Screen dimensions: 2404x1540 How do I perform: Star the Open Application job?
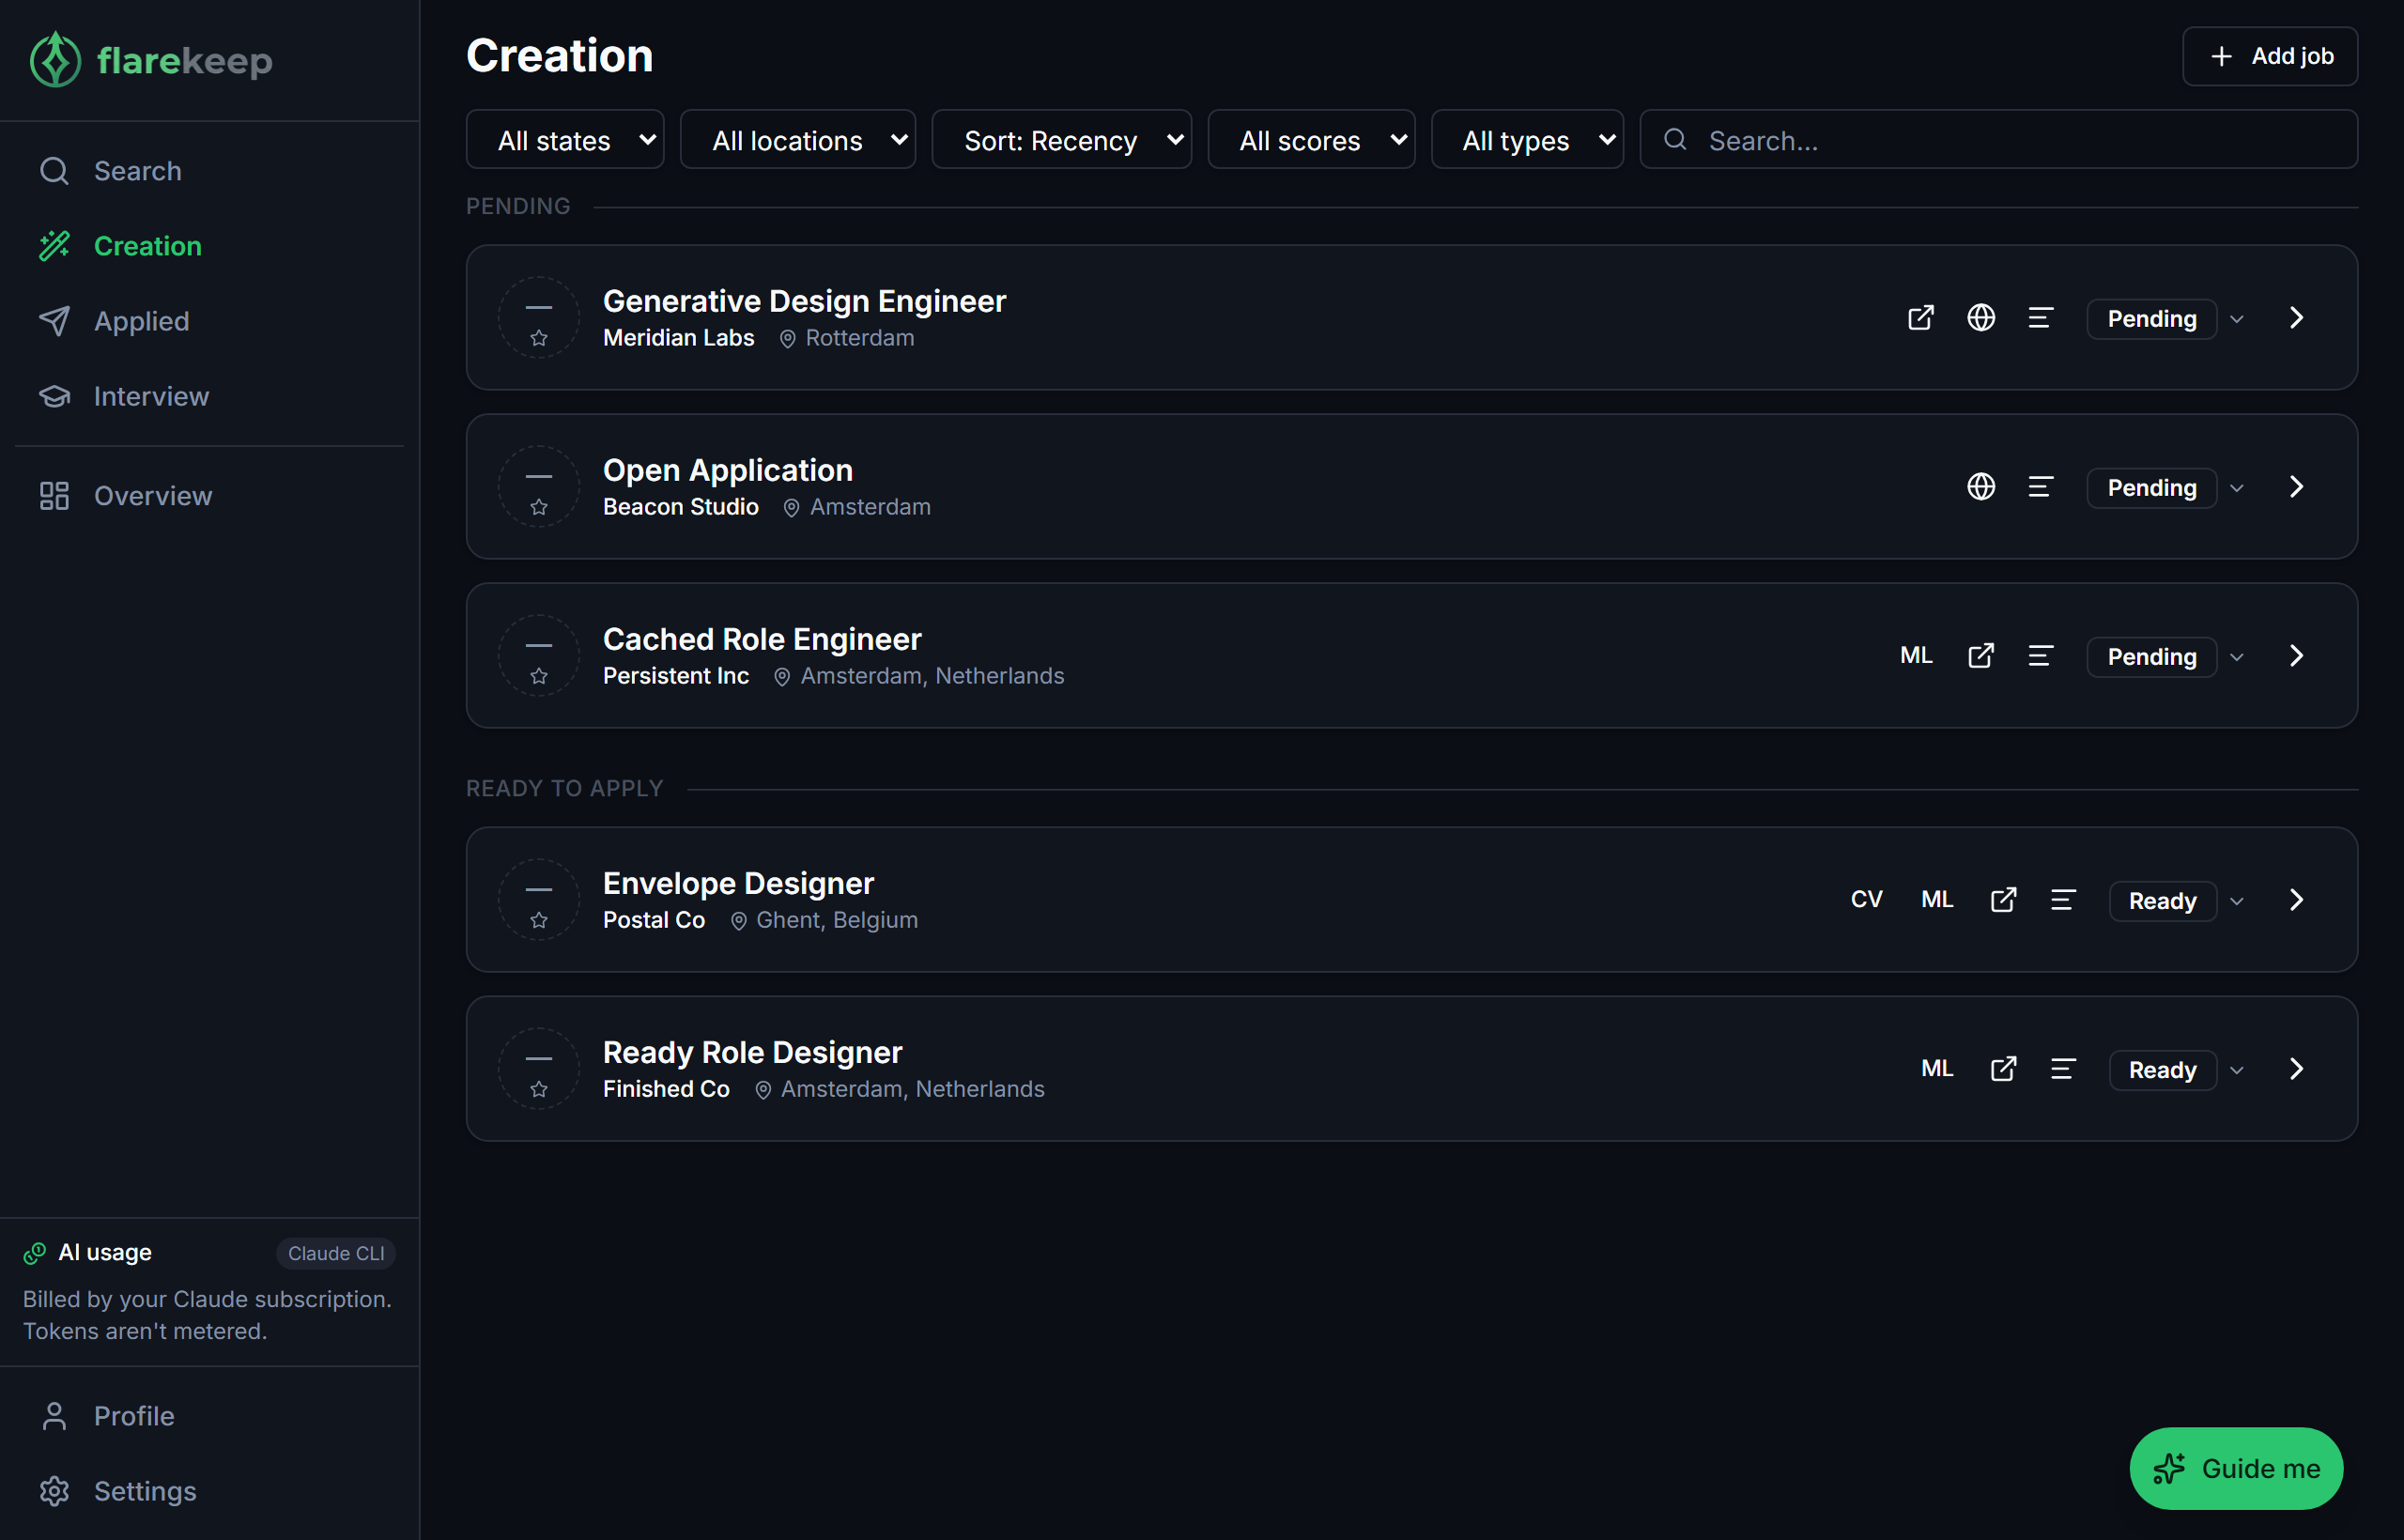[539, 507]
